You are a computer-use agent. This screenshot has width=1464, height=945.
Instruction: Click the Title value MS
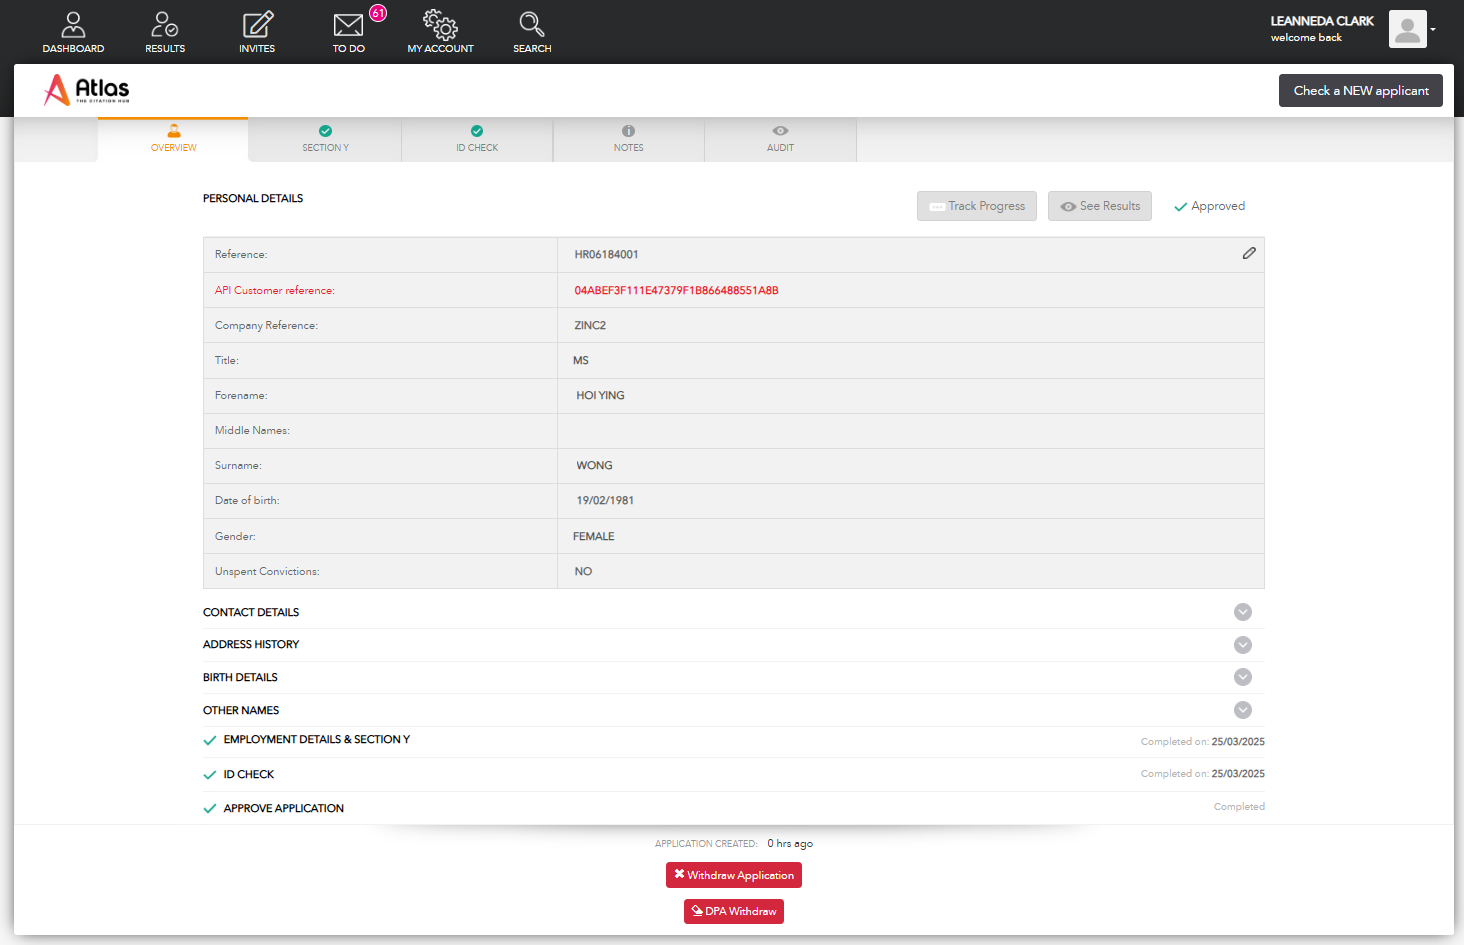[x=581, y=361]
